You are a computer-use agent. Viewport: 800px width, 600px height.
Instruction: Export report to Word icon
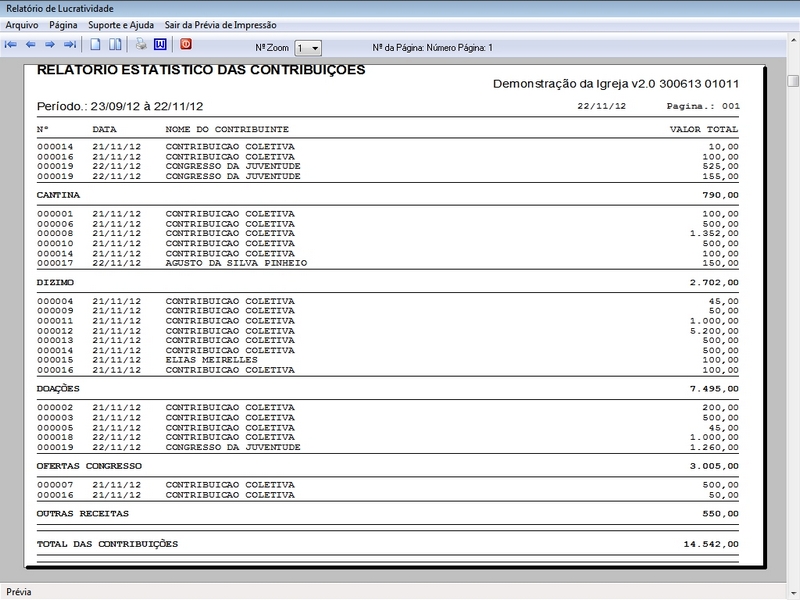click(160, 44)
